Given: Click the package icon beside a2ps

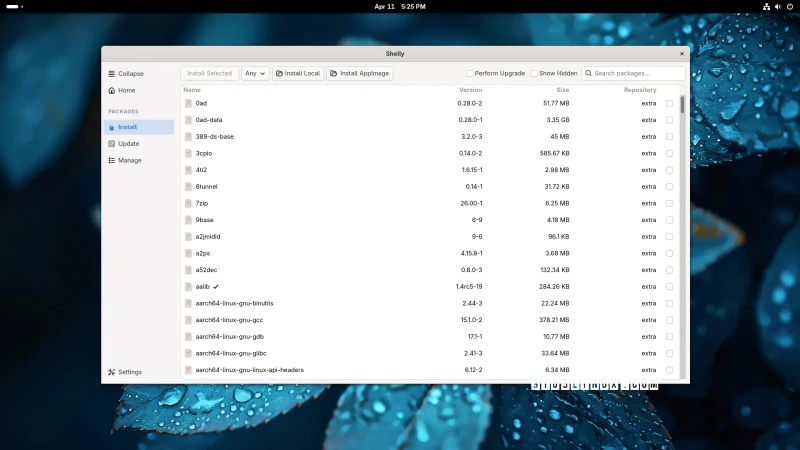Looking at the screenshot, I should point(188,253).
